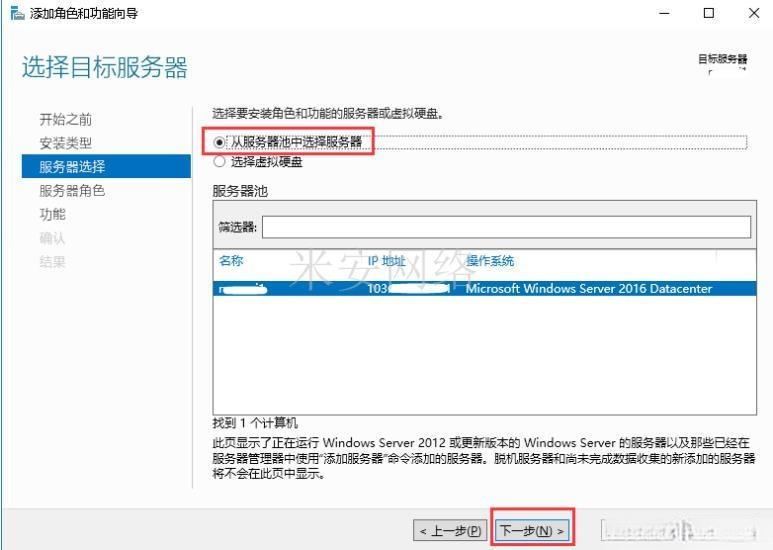Image resolution: width=773 pixels, height=550 pixels.
Task: Open the '安装类型' step in sidebar
Action: tap(65, 143)
